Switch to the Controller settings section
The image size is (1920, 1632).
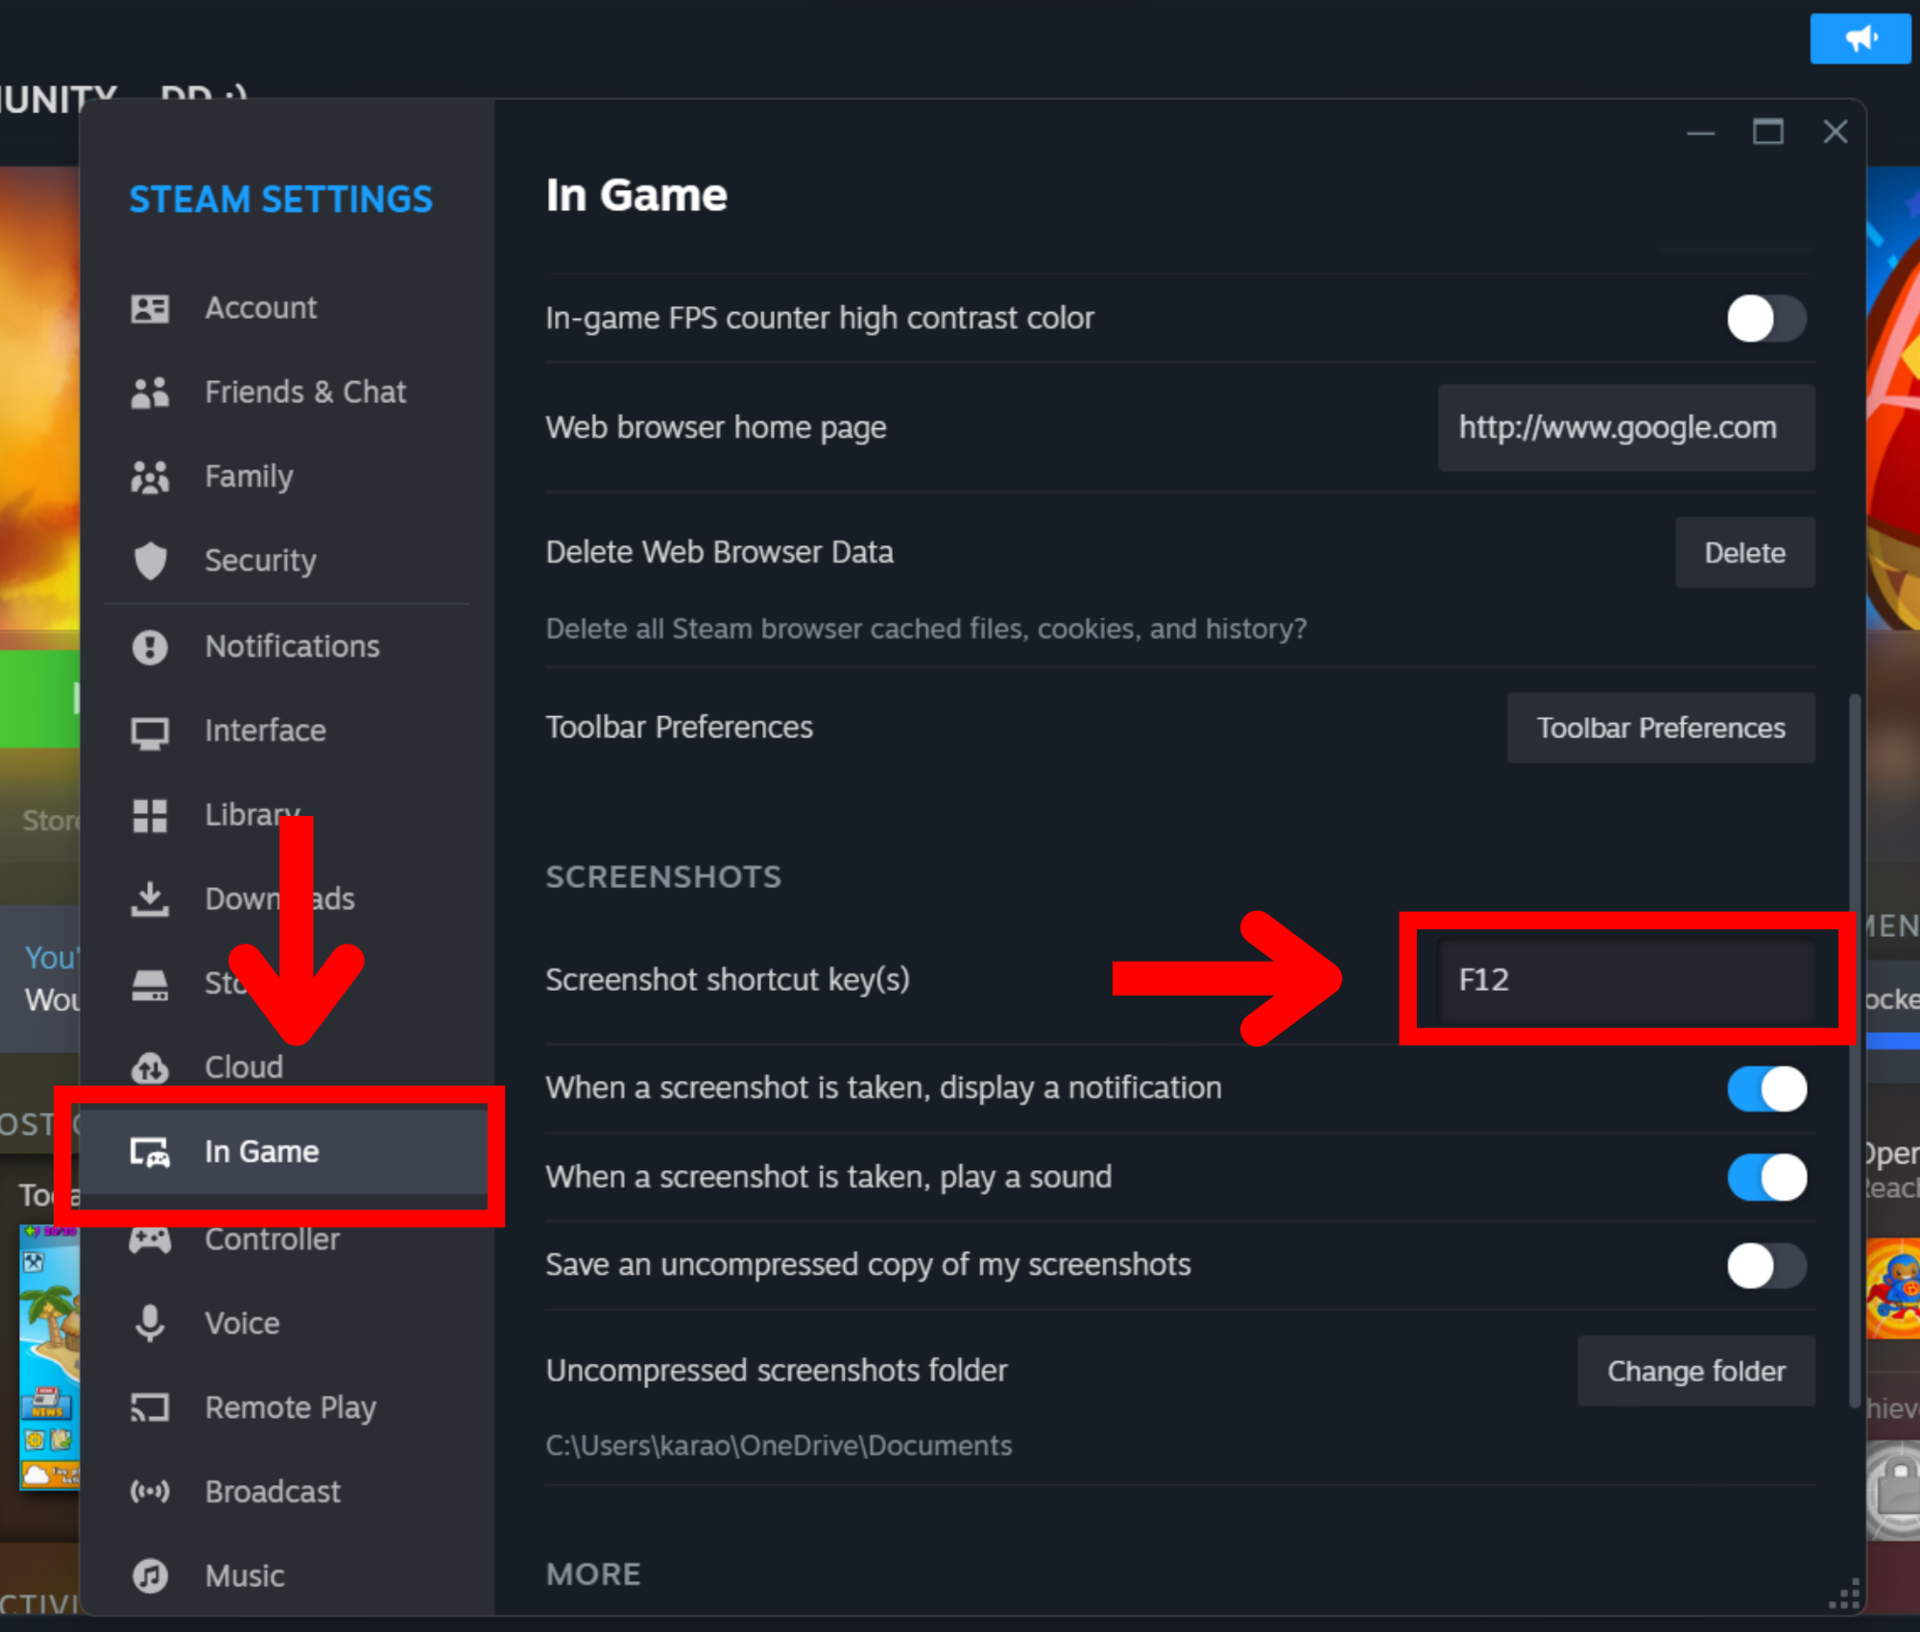pyautogui.click(x=272, y=1240)
